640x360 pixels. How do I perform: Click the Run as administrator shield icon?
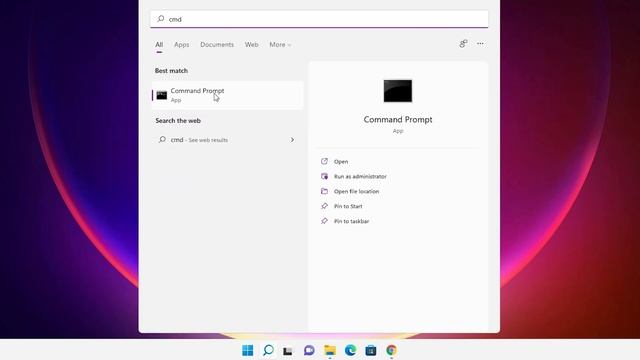(x=324, y=176)
